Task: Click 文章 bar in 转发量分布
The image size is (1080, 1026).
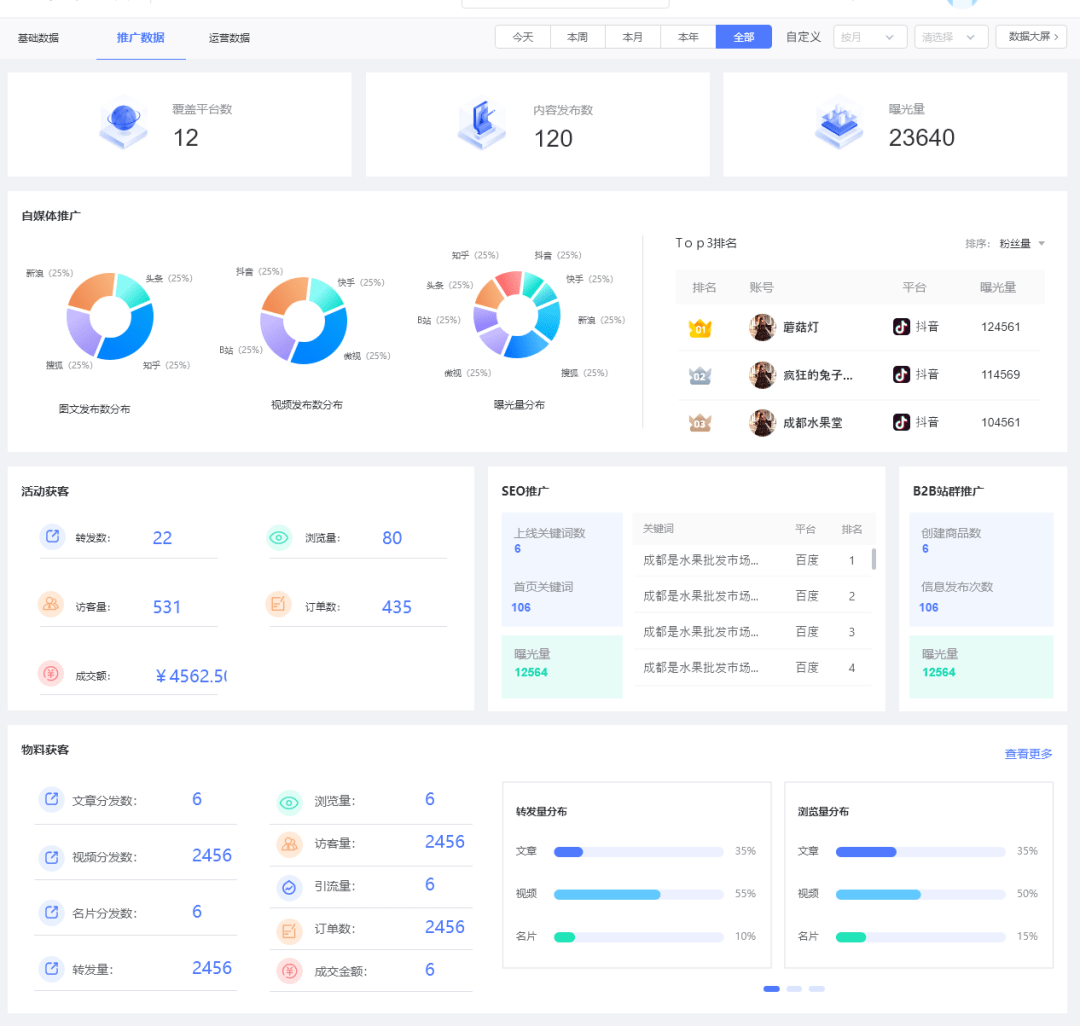Action: click(x=638, y=852)
